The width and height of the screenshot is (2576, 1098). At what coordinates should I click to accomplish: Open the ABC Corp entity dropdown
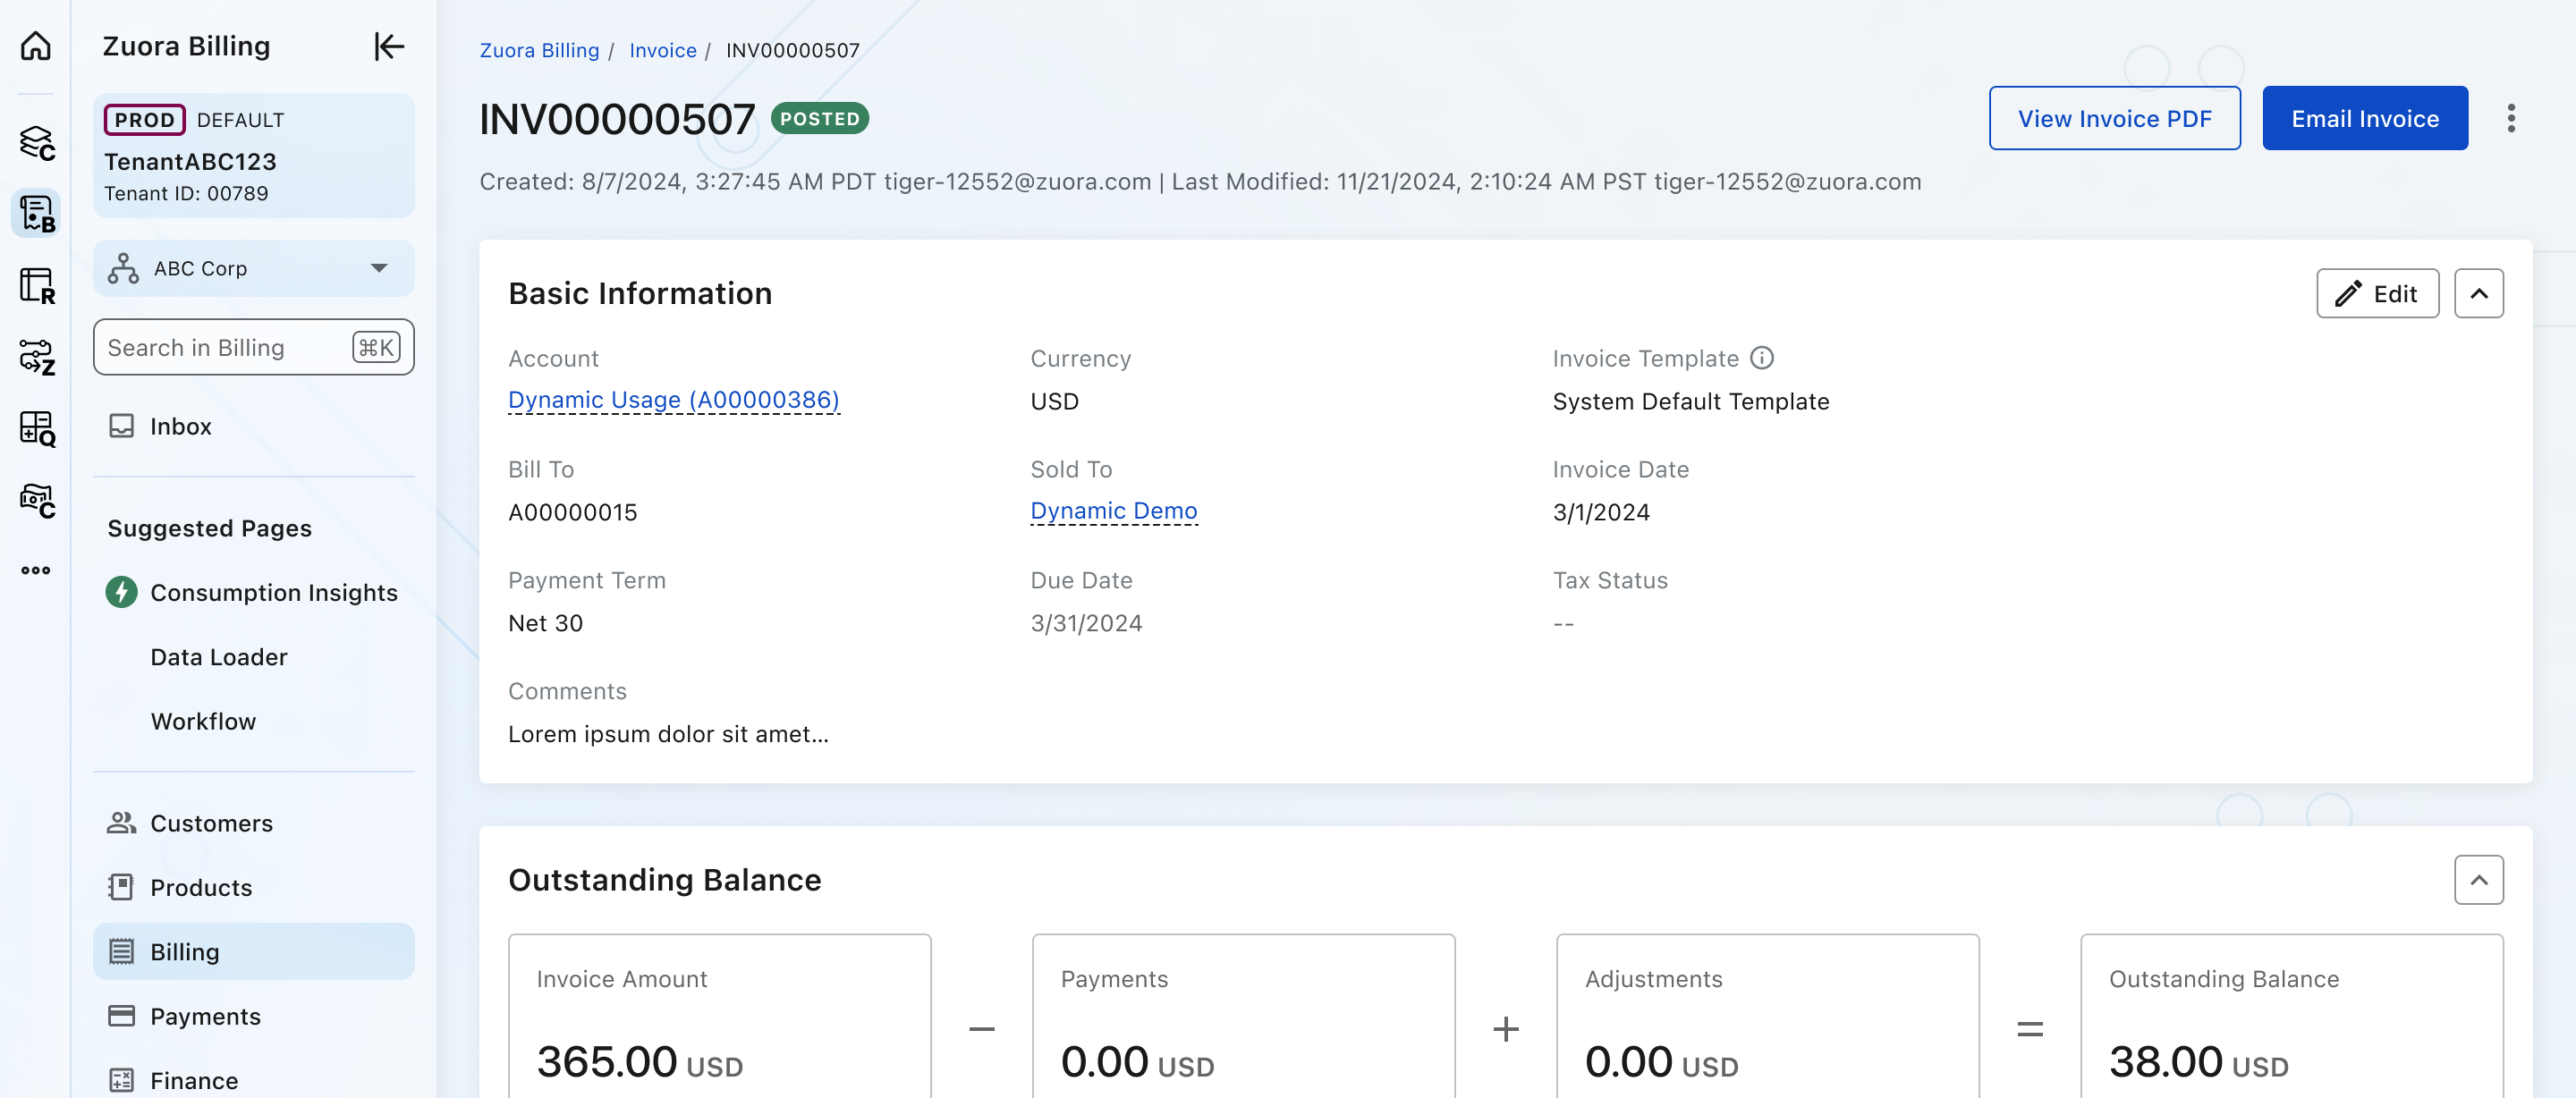tap(253, 268)
